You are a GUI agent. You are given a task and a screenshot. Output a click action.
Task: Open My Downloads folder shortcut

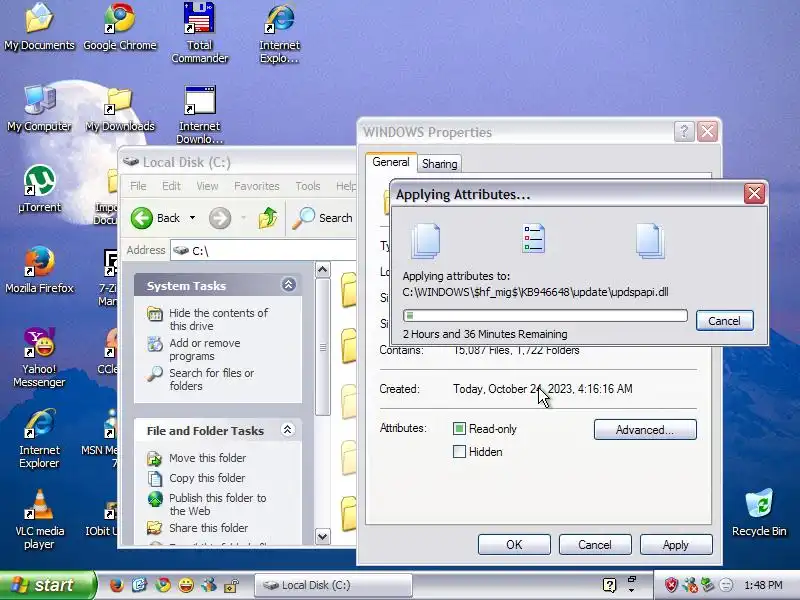(120, 108)
